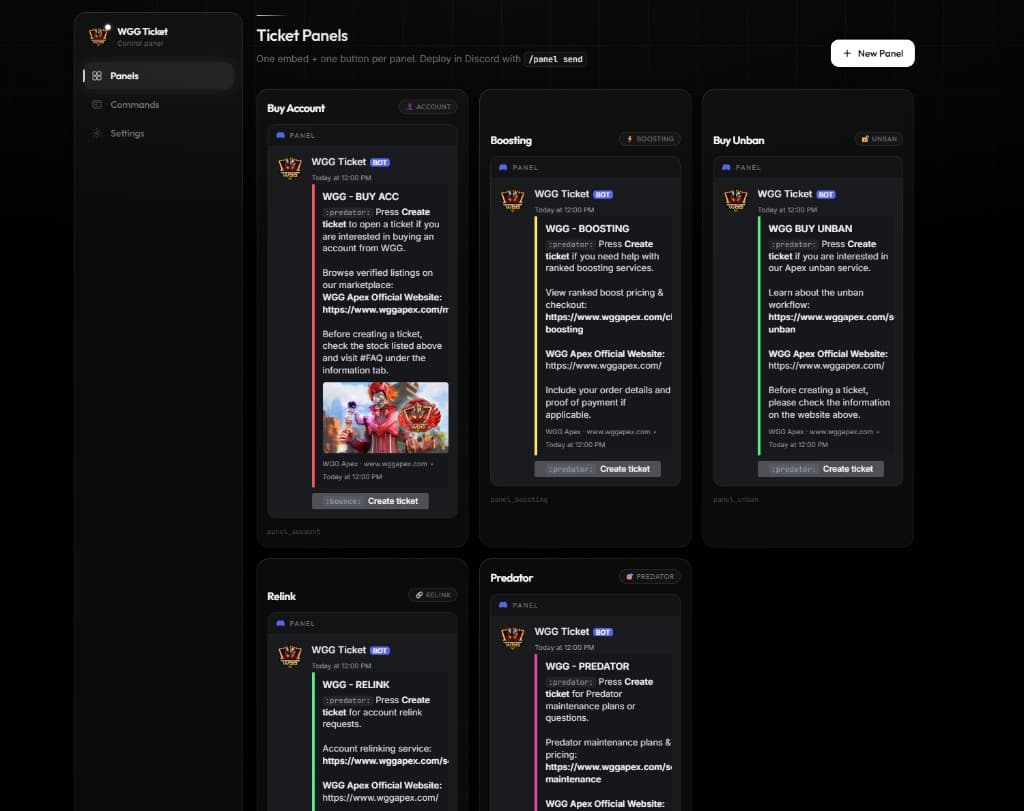The image size is (1024, 811).
Task: Click the bot avatar in Relink panel
Action: pos(290,656)
